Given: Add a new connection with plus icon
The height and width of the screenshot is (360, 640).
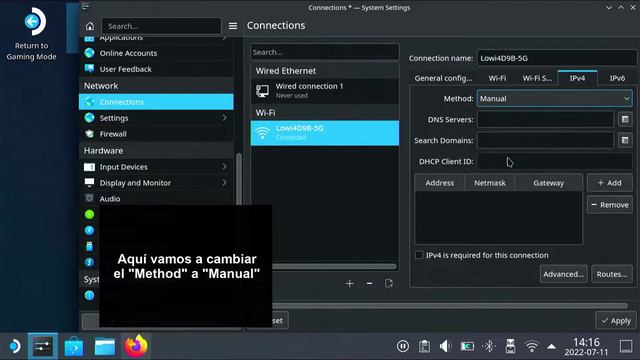Looking at the screenshot, I should (349, 283).
